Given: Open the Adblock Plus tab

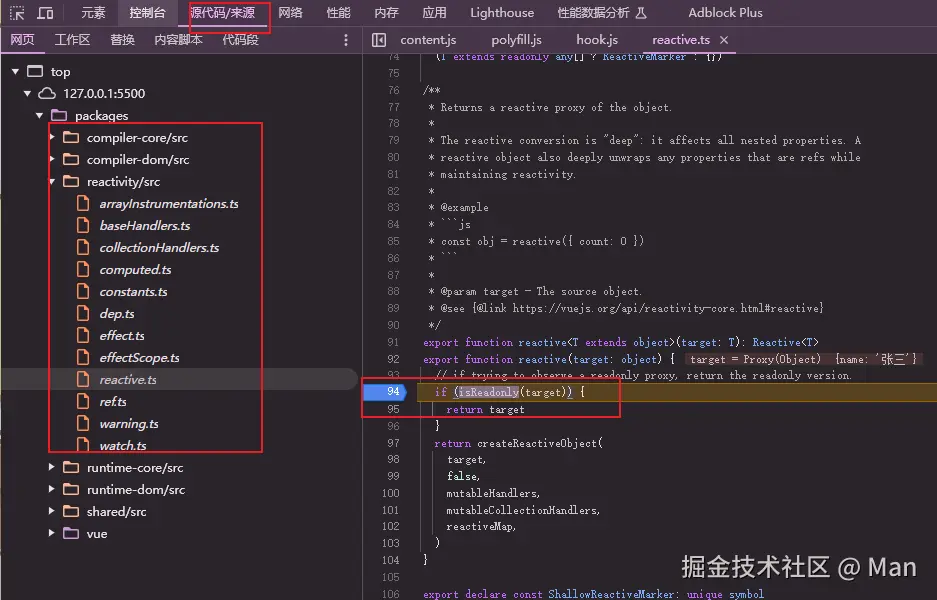Looking at the screenshot, I should click(725, 13).
